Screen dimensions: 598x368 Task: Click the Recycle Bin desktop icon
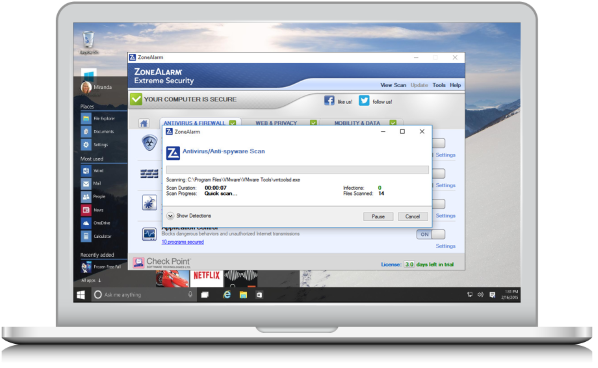(88, 40)
